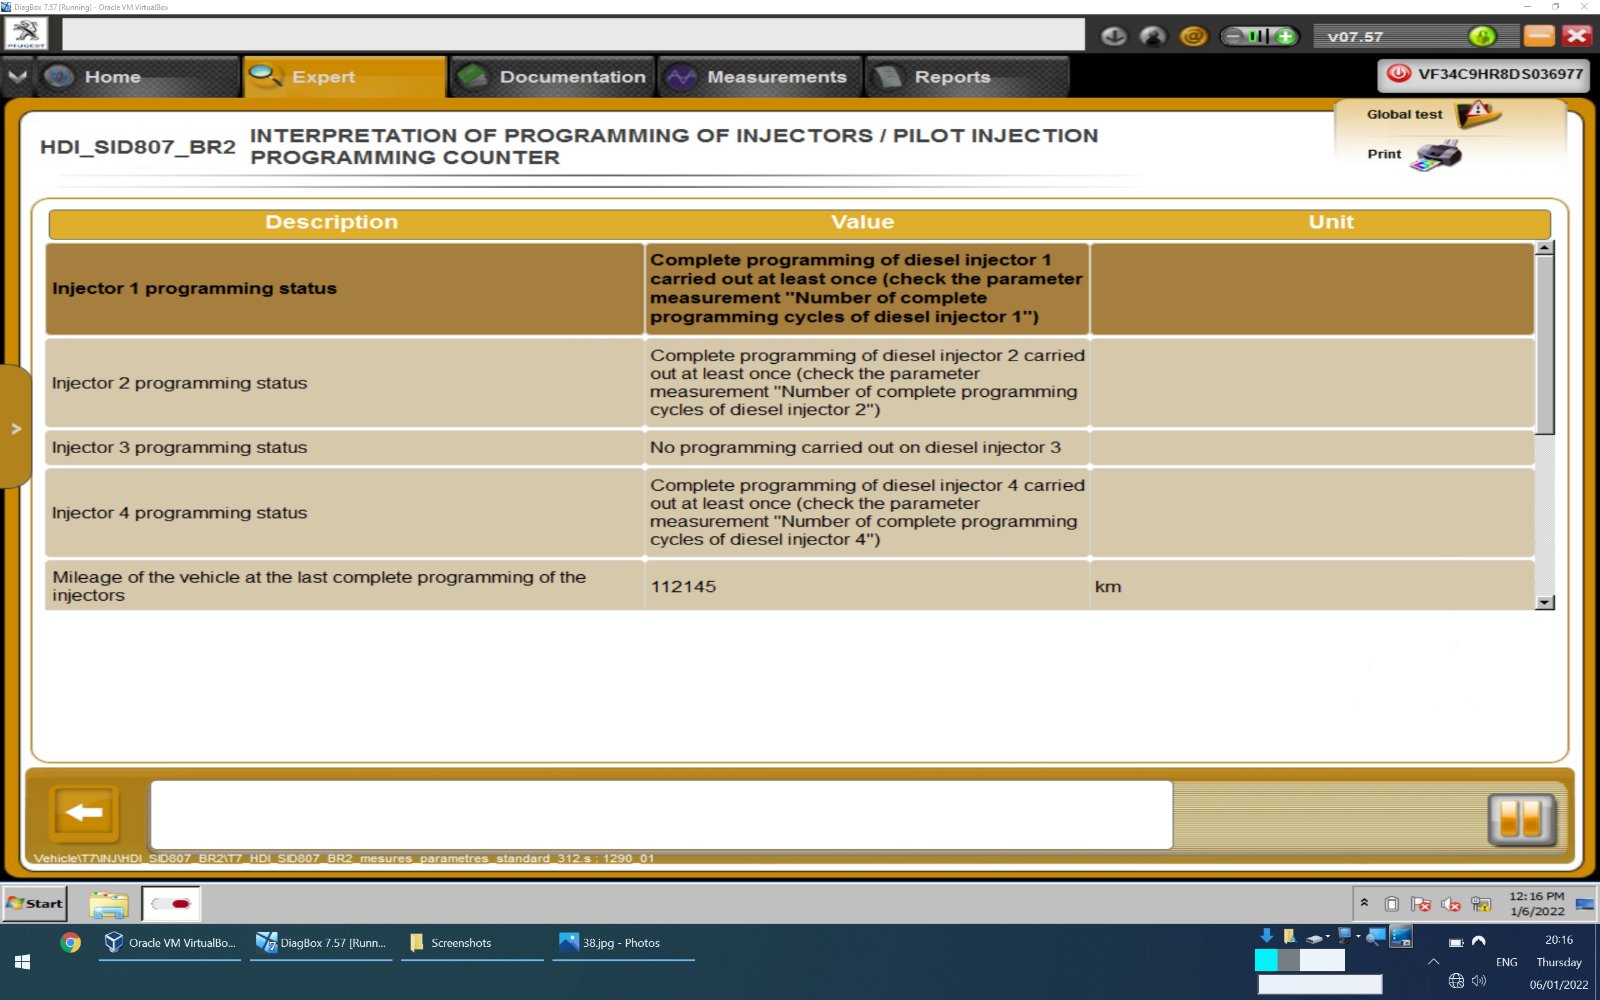
Task: Click the host tray network globe icon
Action: 1456,981
